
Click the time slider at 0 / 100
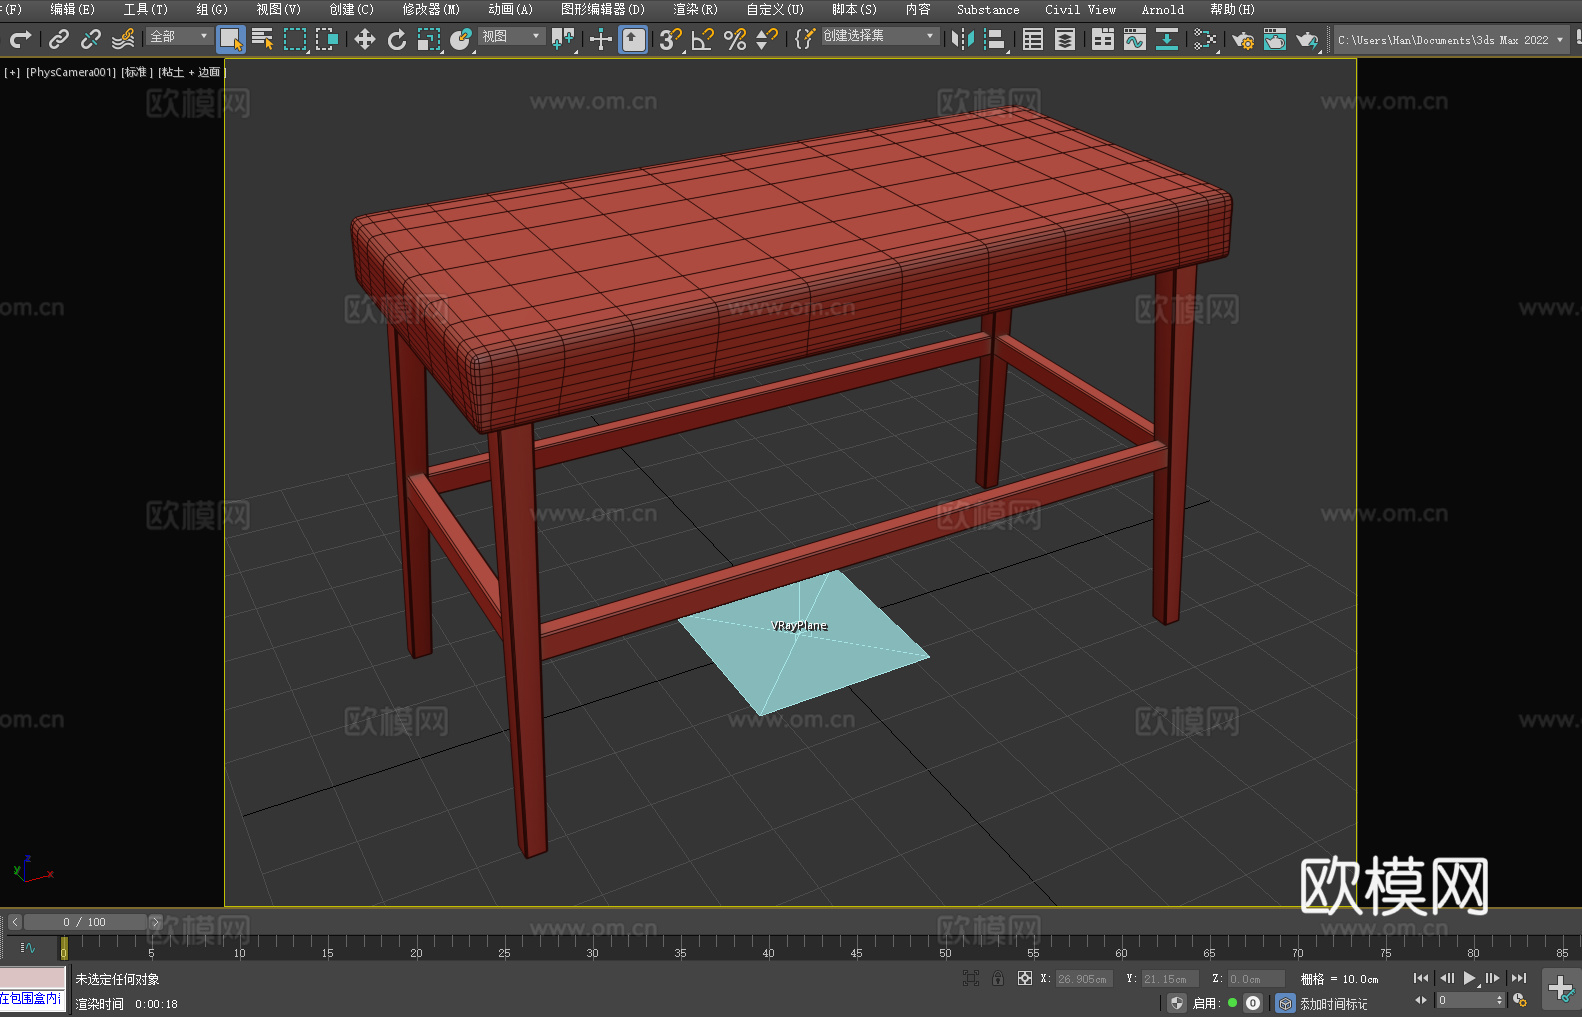coord(85,922)
